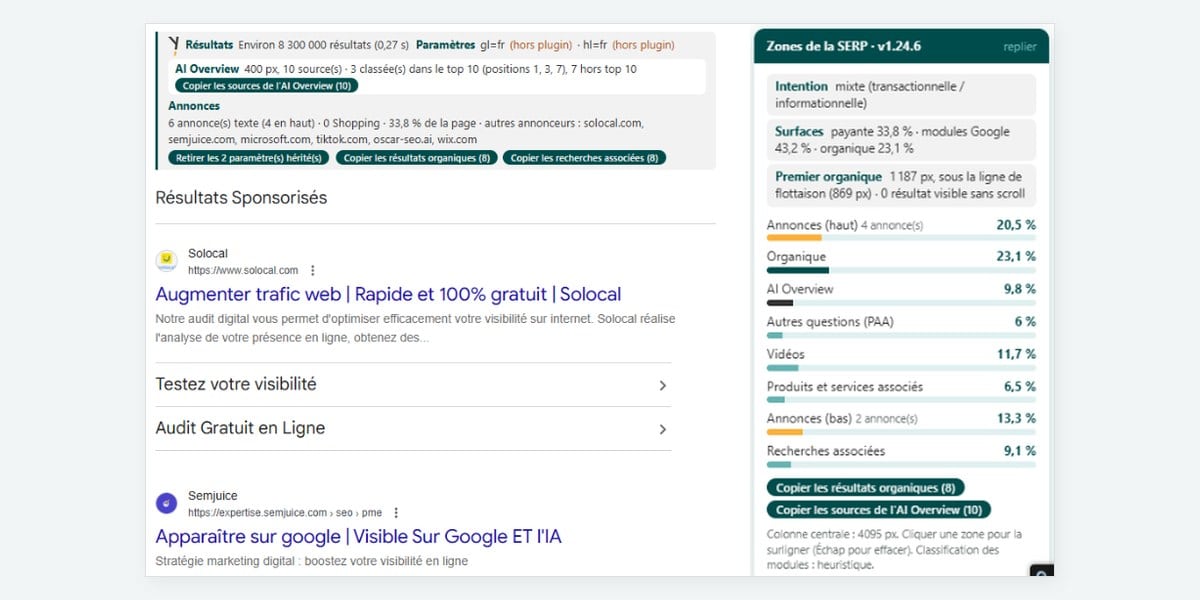
Task: Click the 13,3 % Annonces (bas) value
Action: 1016,419
